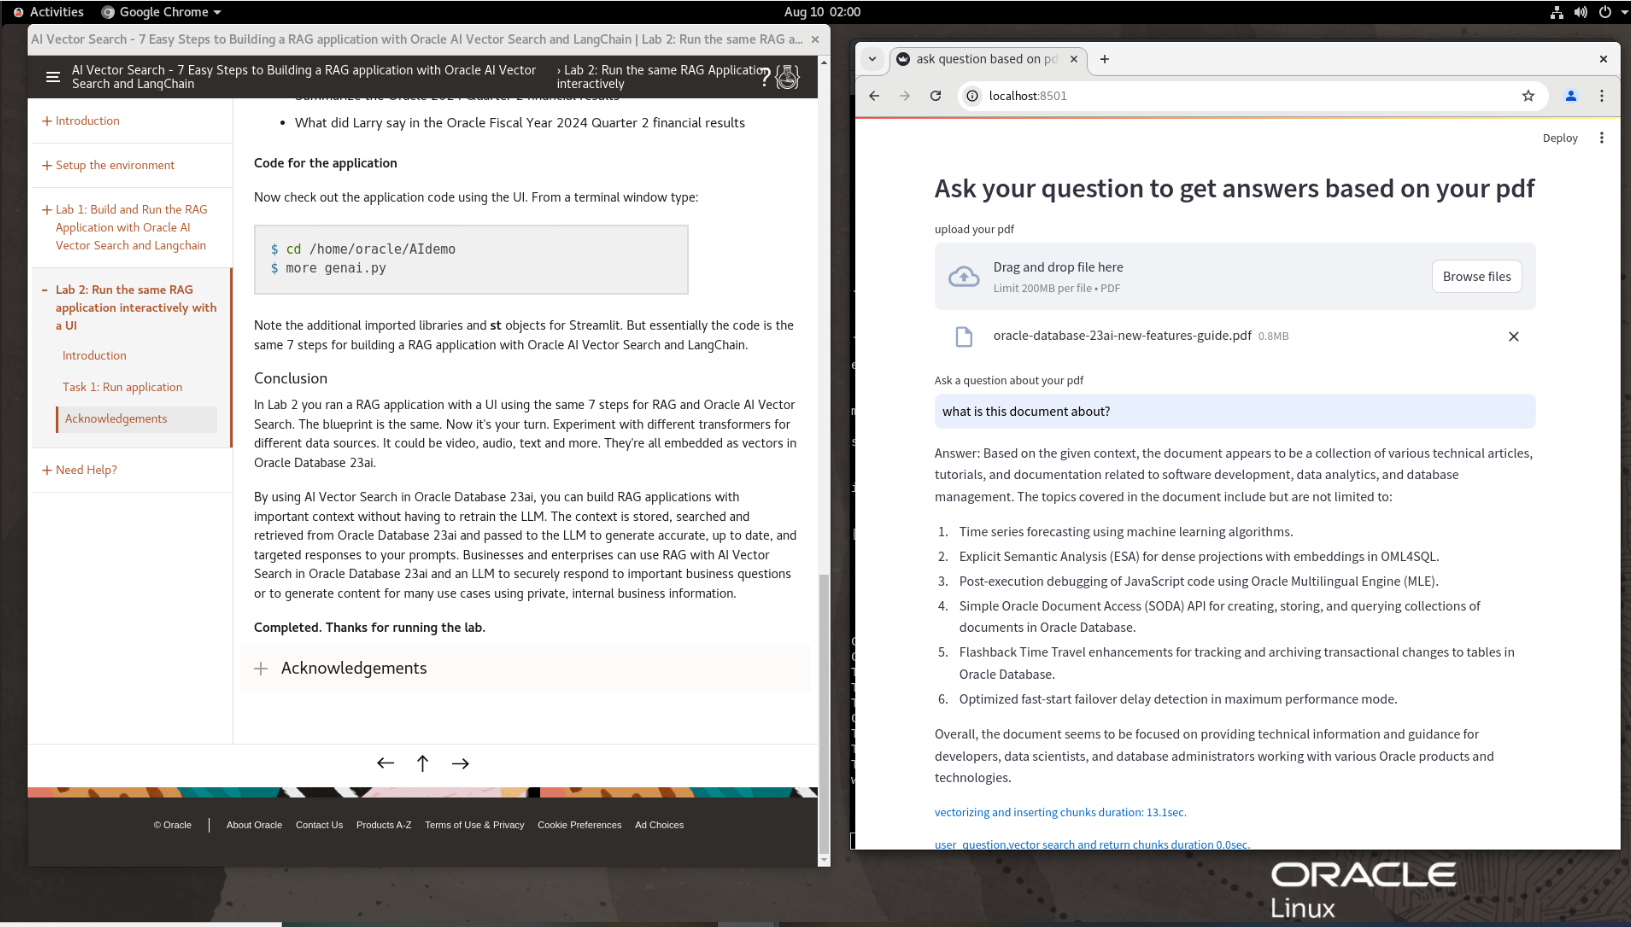The height and width of the screenshot is (927, 1631).
Task: Click the code block with cd command
Action: point(471,259)
